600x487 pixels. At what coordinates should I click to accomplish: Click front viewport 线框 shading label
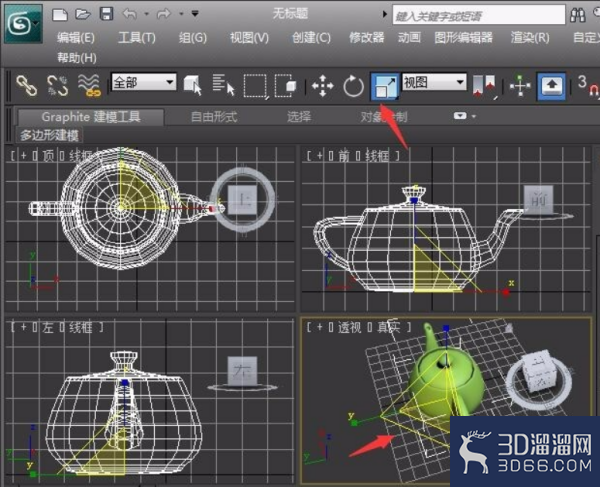(x=377, y=156)
